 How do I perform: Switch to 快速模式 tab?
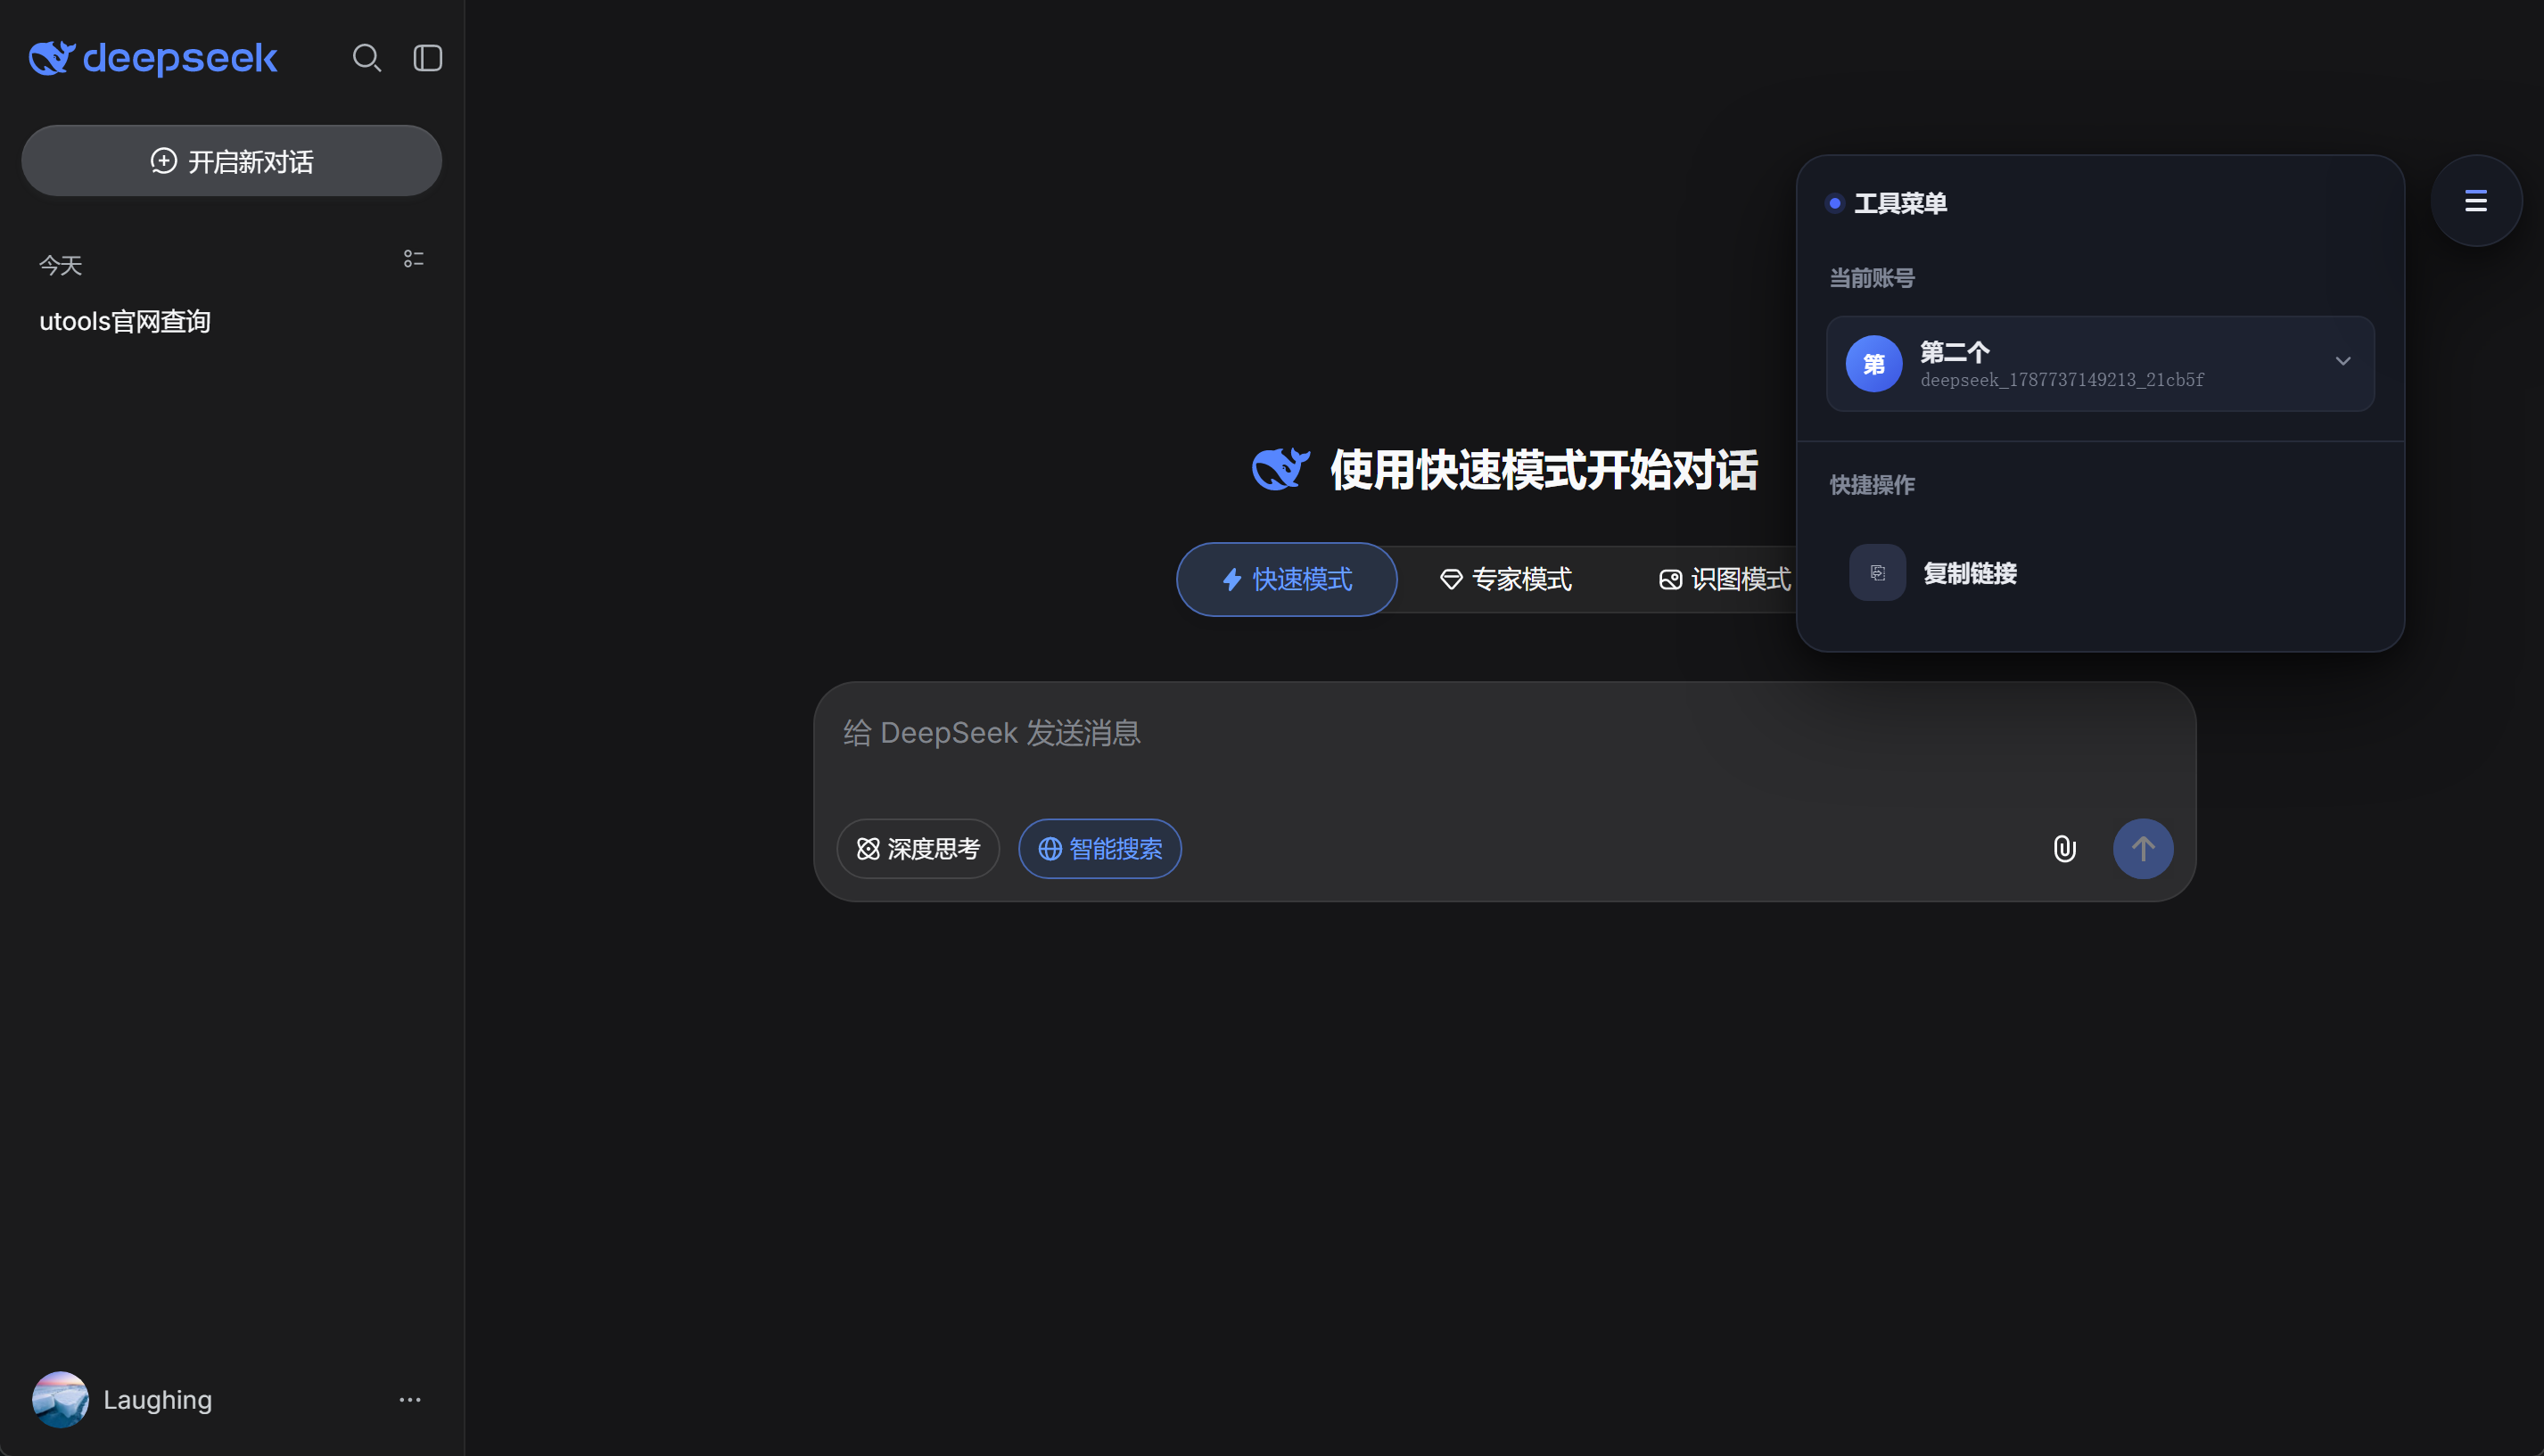(1287, 579)
